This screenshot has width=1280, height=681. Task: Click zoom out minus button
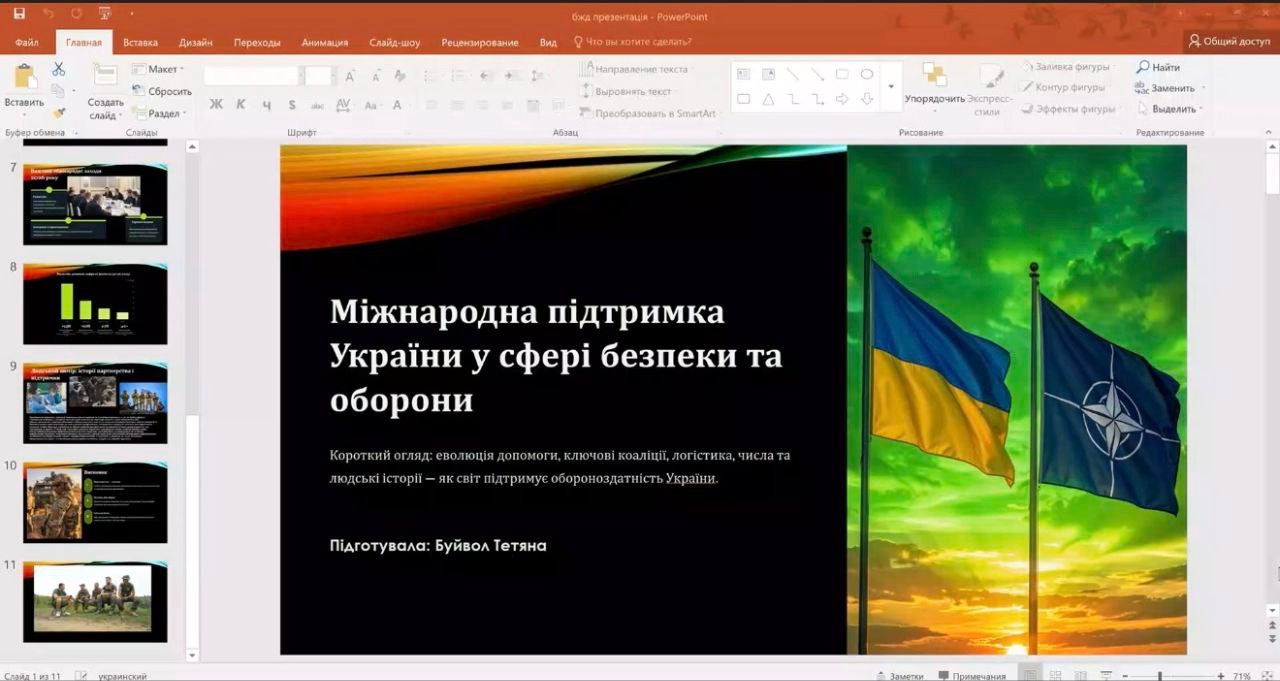pyautogui.click(x=1126, y=676)
